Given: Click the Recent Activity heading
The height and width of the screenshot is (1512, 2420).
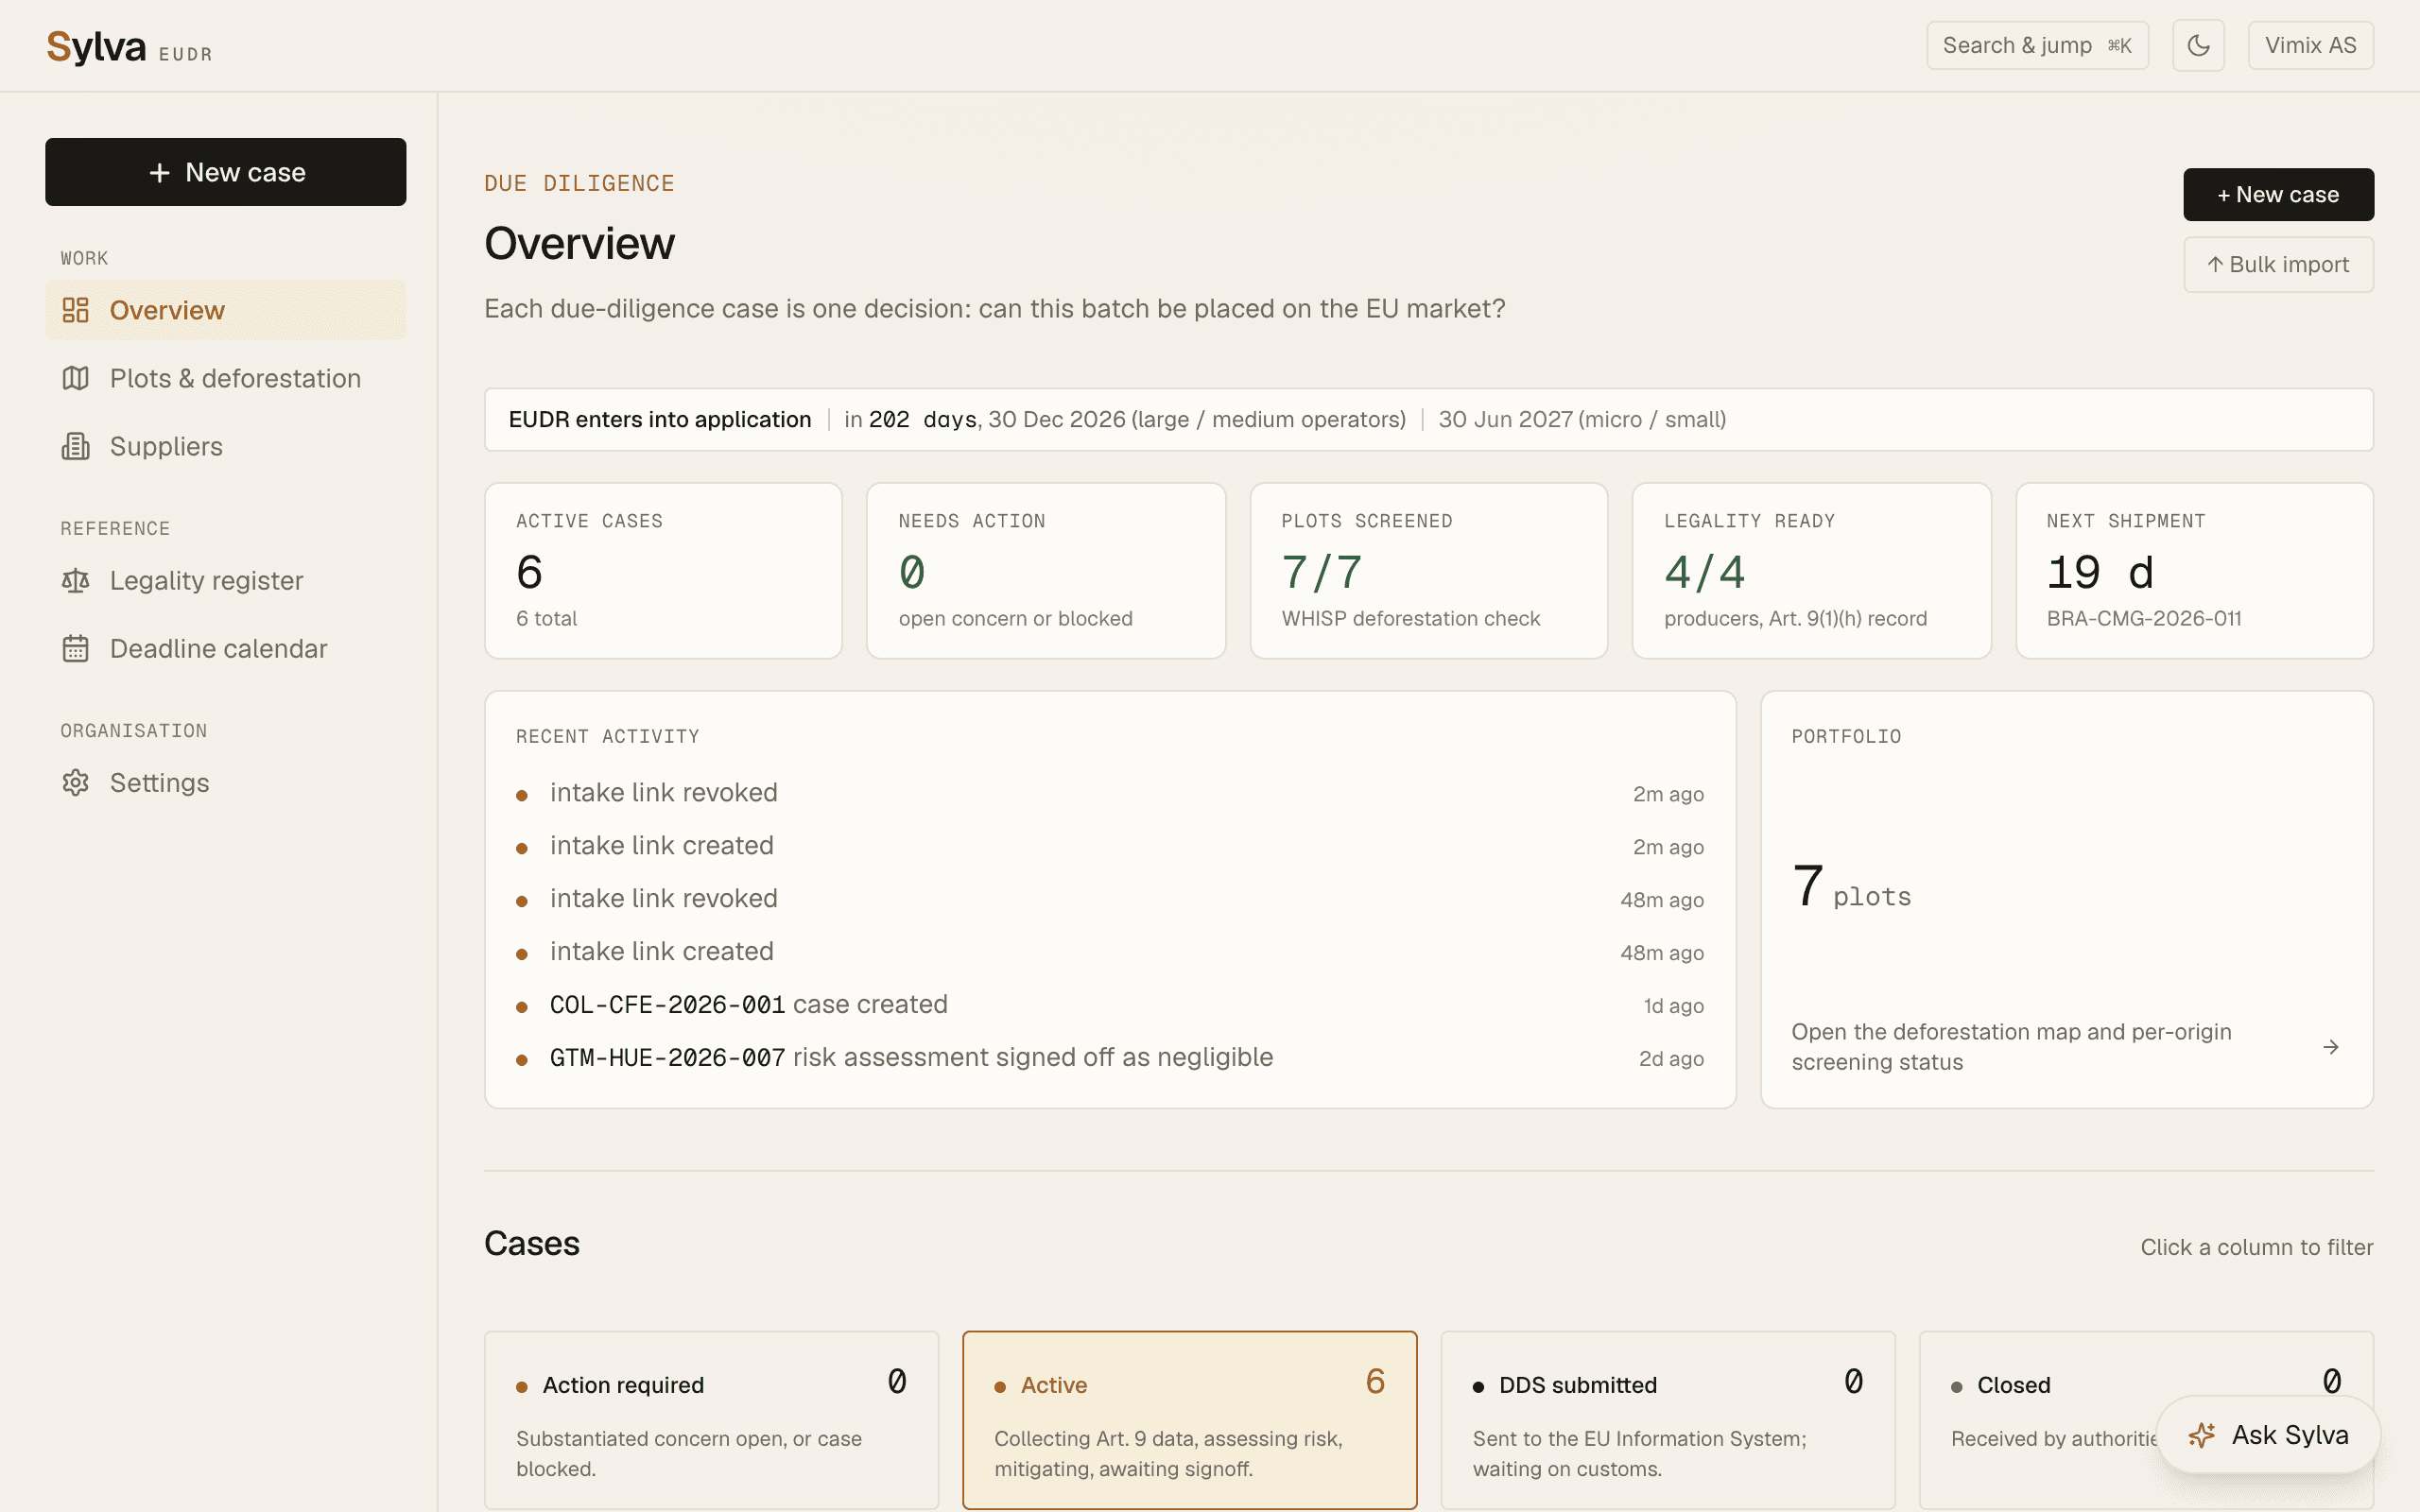Looking at the screenshot, I should pyautogui.click(x=608, y=736).
